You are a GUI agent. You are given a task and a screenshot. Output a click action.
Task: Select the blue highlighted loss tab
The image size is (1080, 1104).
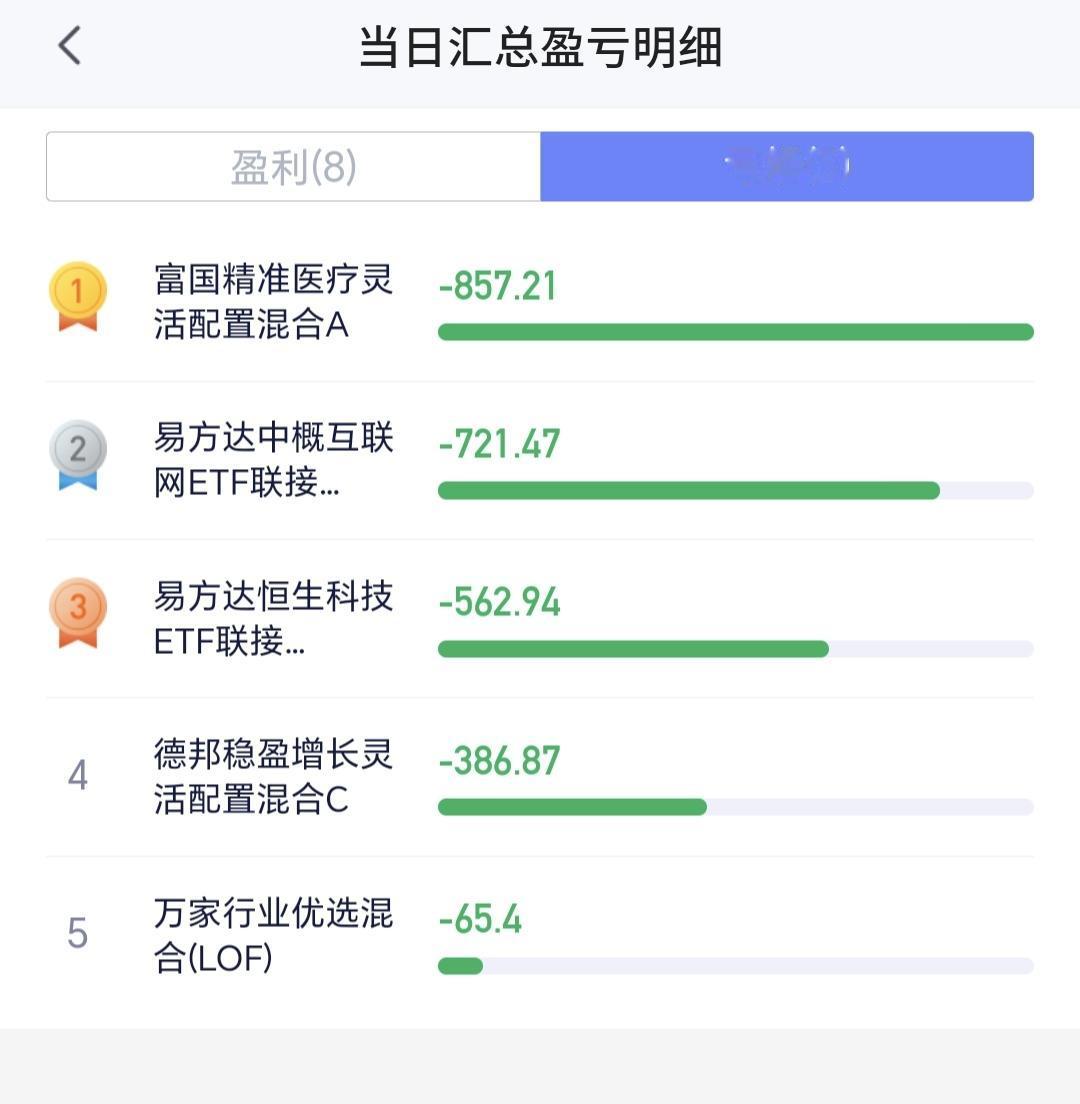tap(787, 167)
